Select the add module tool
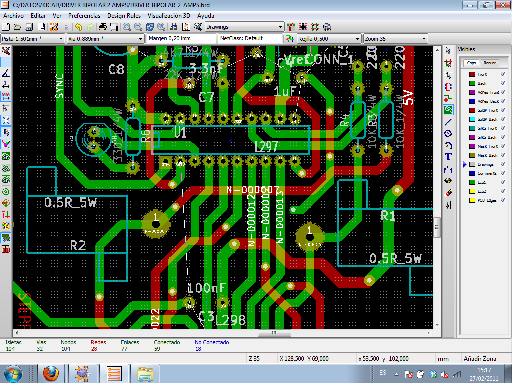This screenshot has height=383, width=513. [448, 86]
